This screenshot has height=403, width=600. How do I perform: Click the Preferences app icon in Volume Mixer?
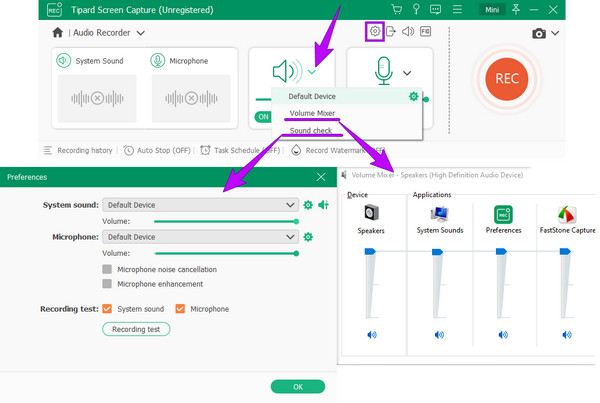pyautogui.click(x=503, y=214)
